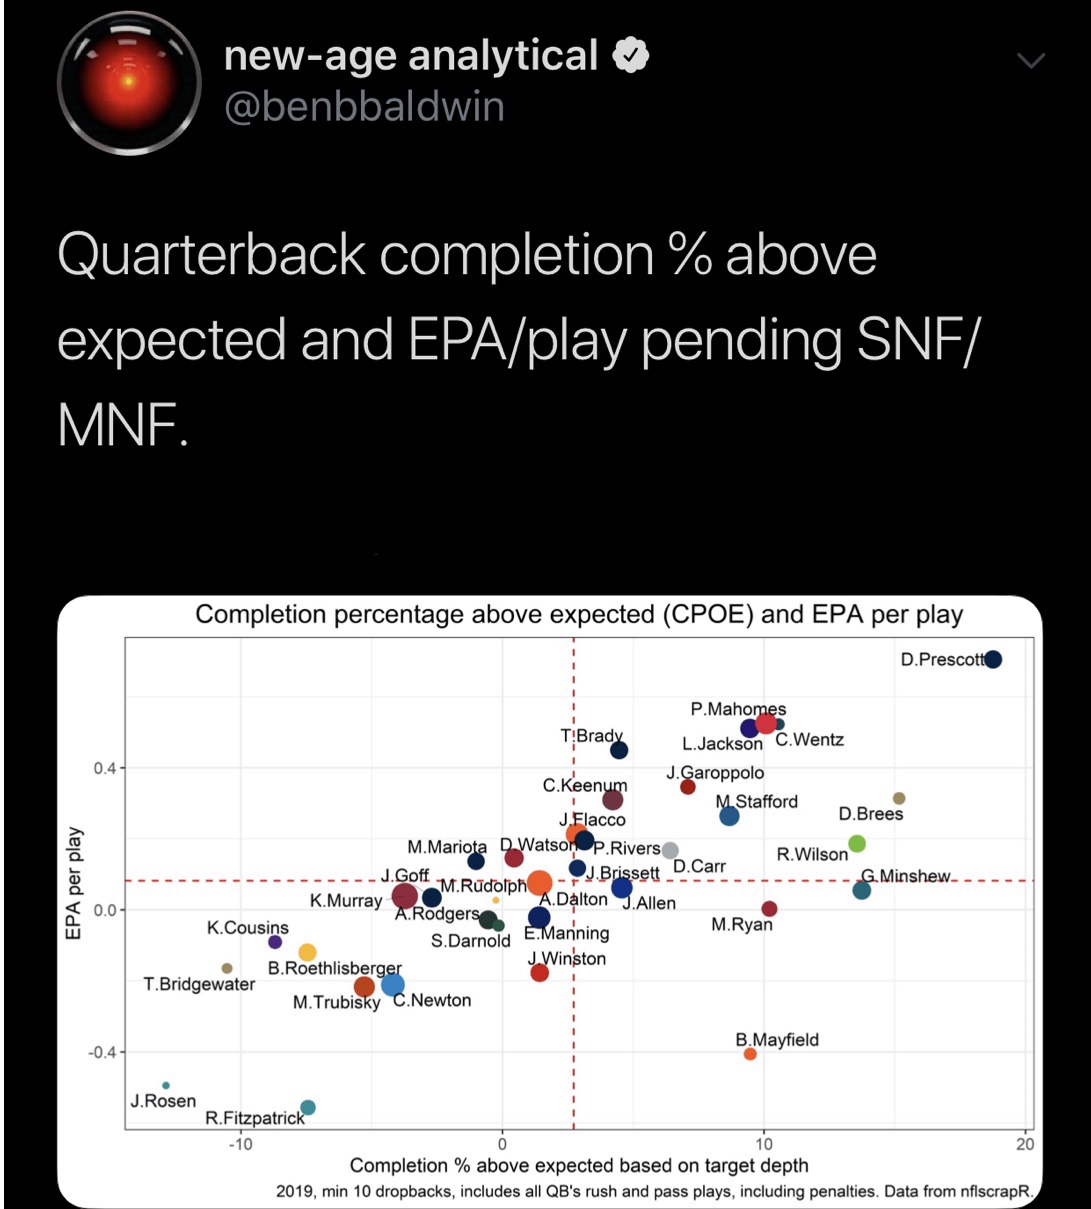
Task: Click the T.Brady navy data point
Action: tap(619, 750)
